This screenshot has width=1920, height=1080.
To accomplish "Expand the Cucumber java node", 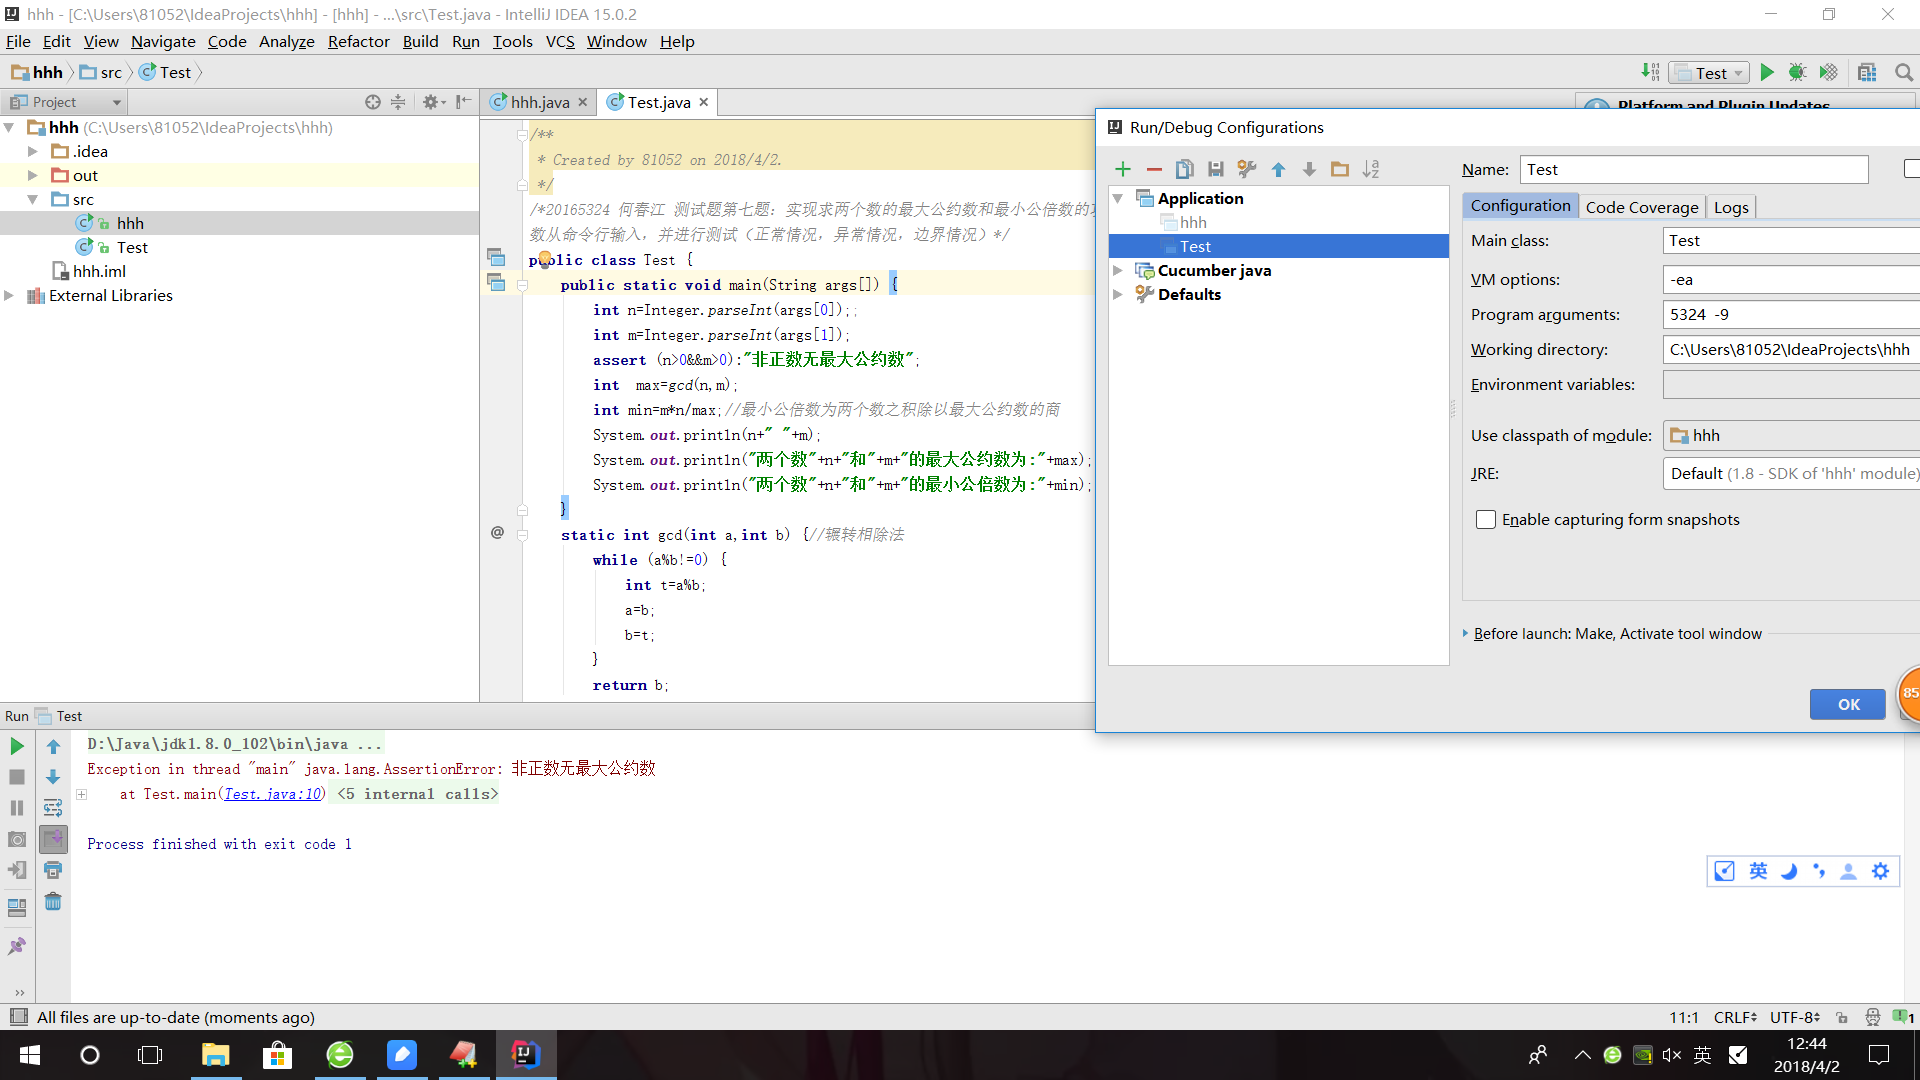I will [1119, 271].
